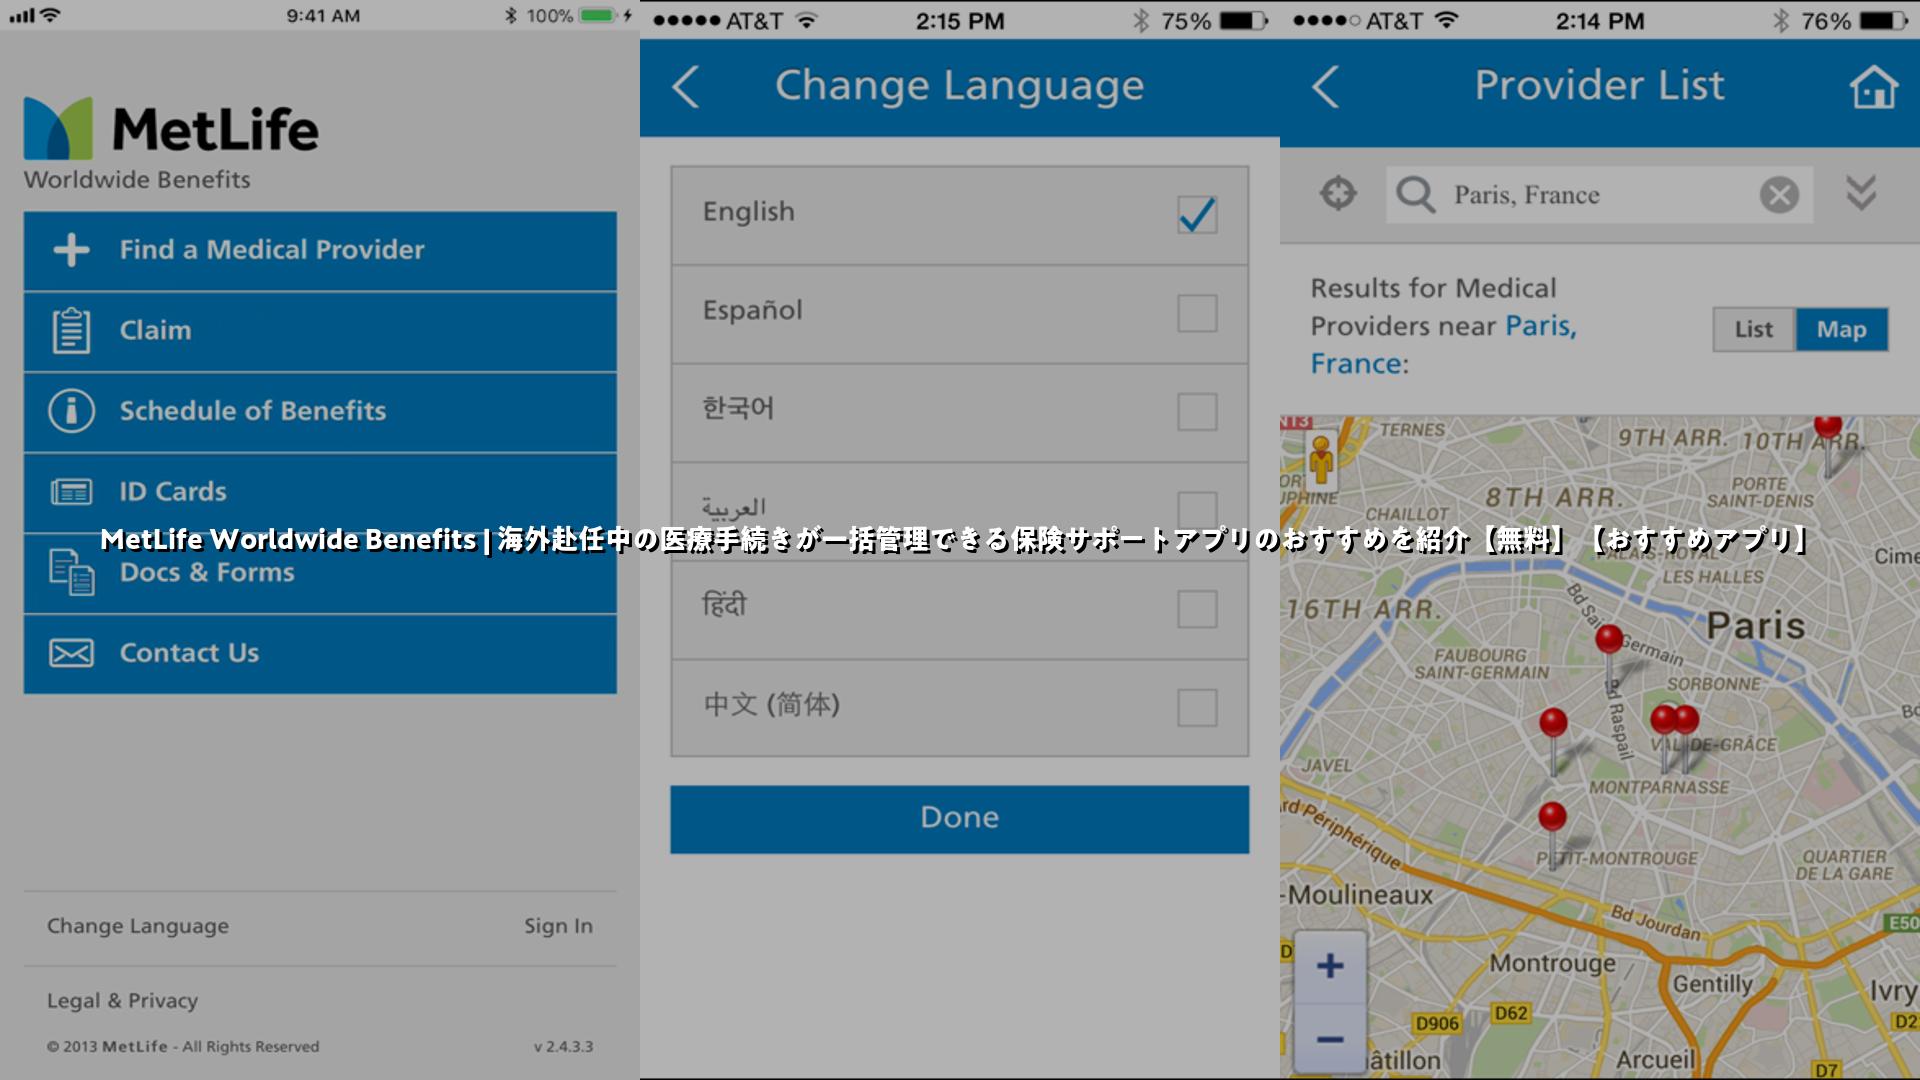This screenshot has width=1920, height=1080.
Task: Check the Chinese 中文 (简体) checkbox
Action: pyautogui.click(x=1197, y=707)
